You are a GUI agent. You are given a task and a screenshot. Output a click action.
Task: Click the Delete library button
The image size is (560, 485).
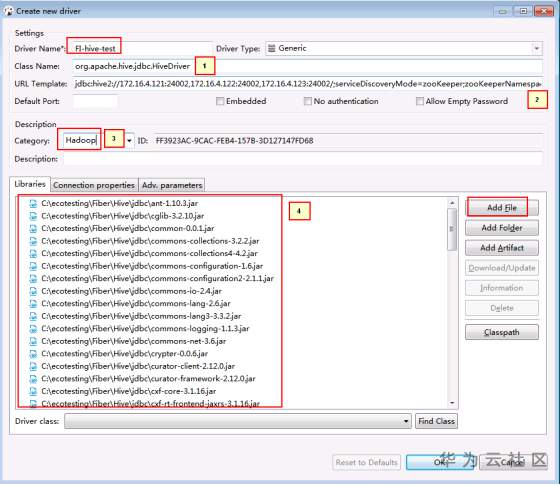point(502,308)
